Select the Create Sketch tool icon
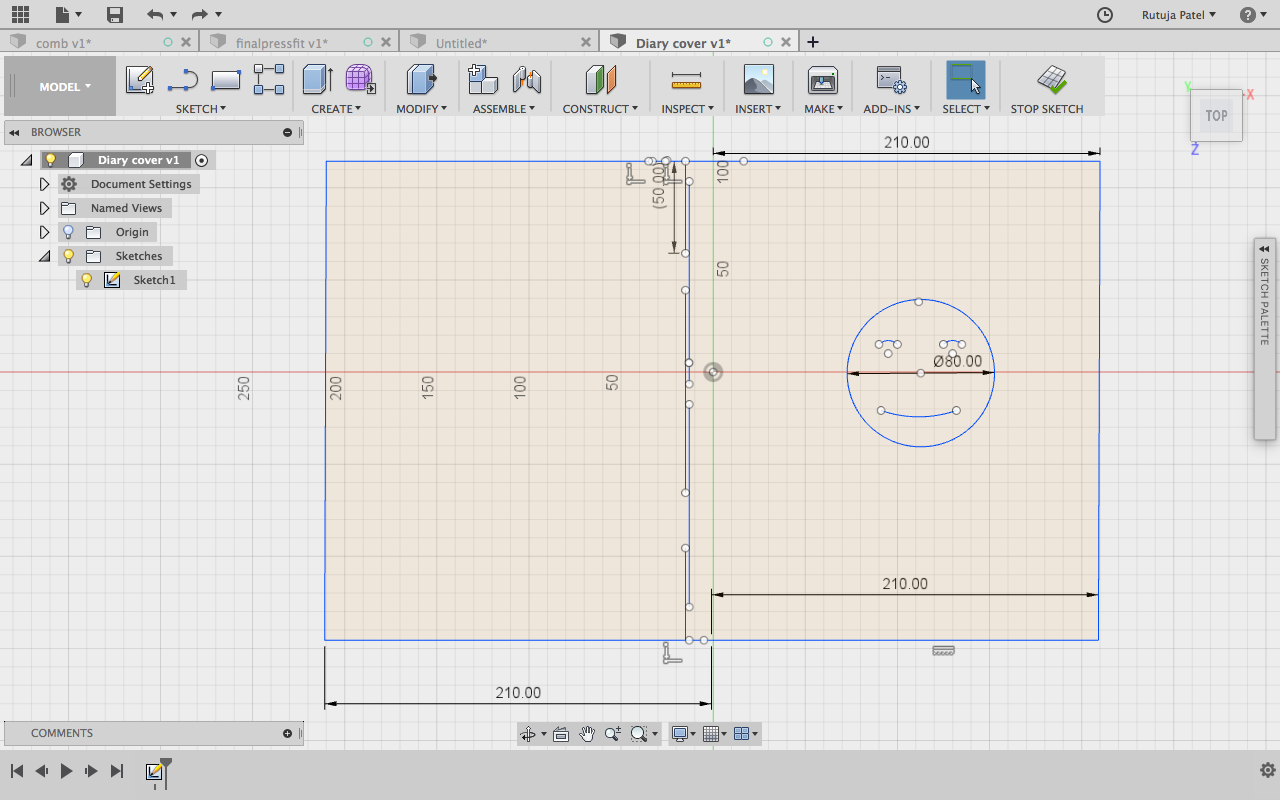This screenshot has width=1280, height=800. [140, 80]
